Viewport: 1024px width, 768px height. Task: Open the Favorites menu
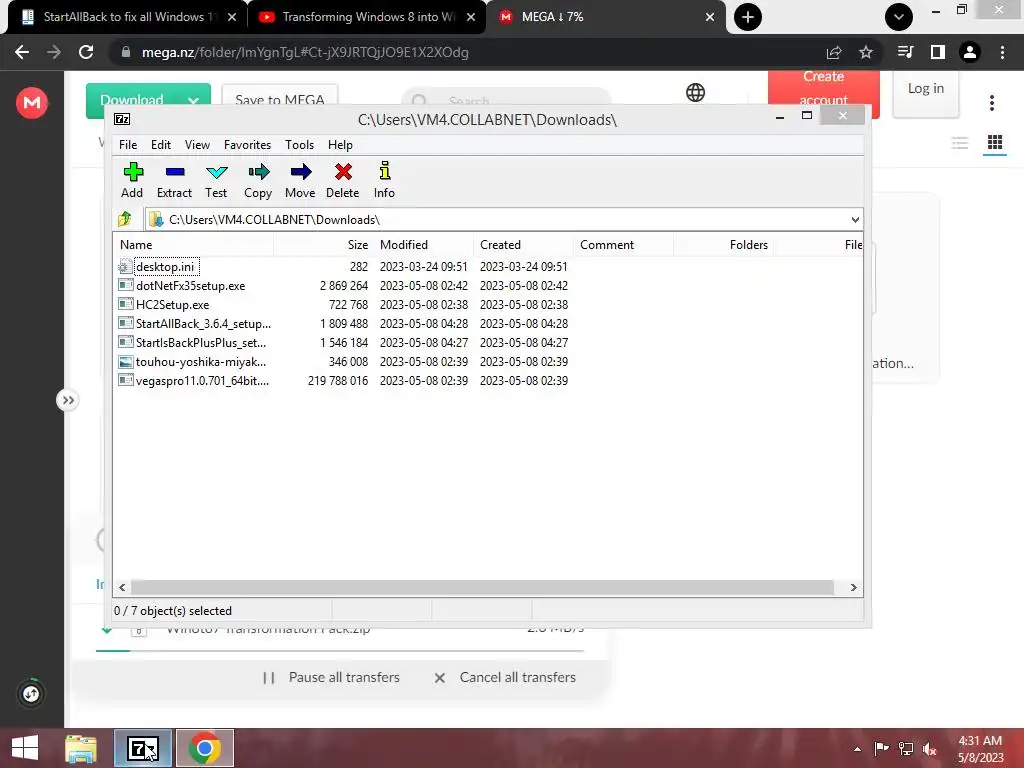pyautogui.click(x=247, y=145)
